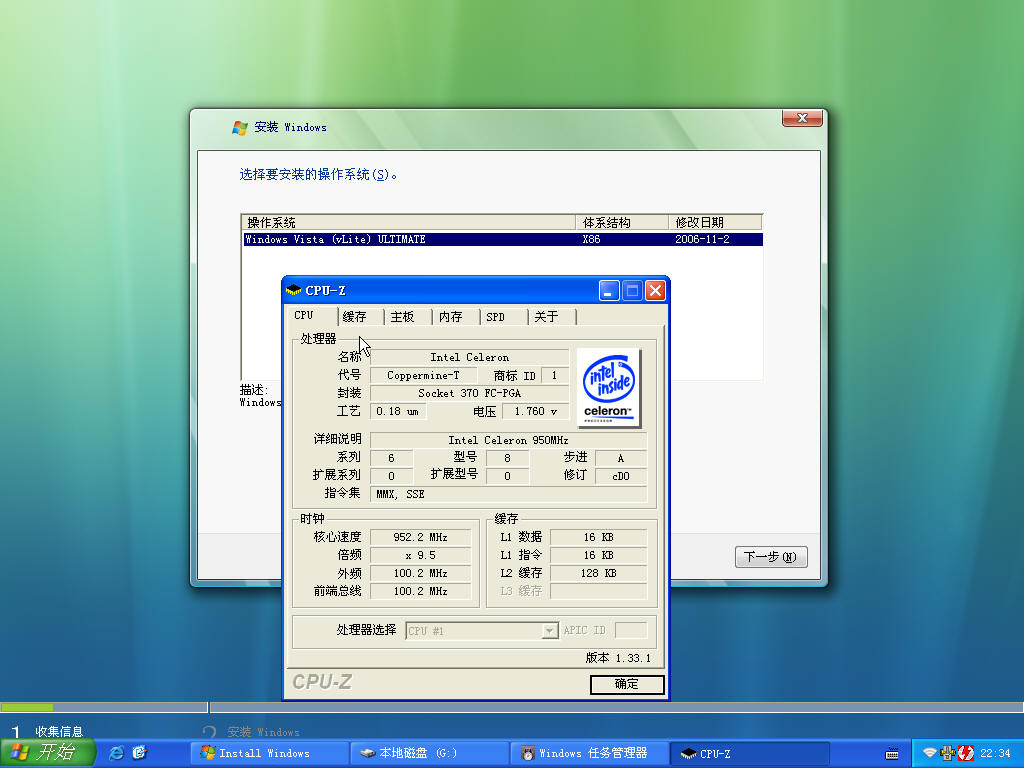The height and width of the screenshot is (768, 1024).
Task: Switch to 本地磁盘 (G:) taskbar button
Action: 429,753
